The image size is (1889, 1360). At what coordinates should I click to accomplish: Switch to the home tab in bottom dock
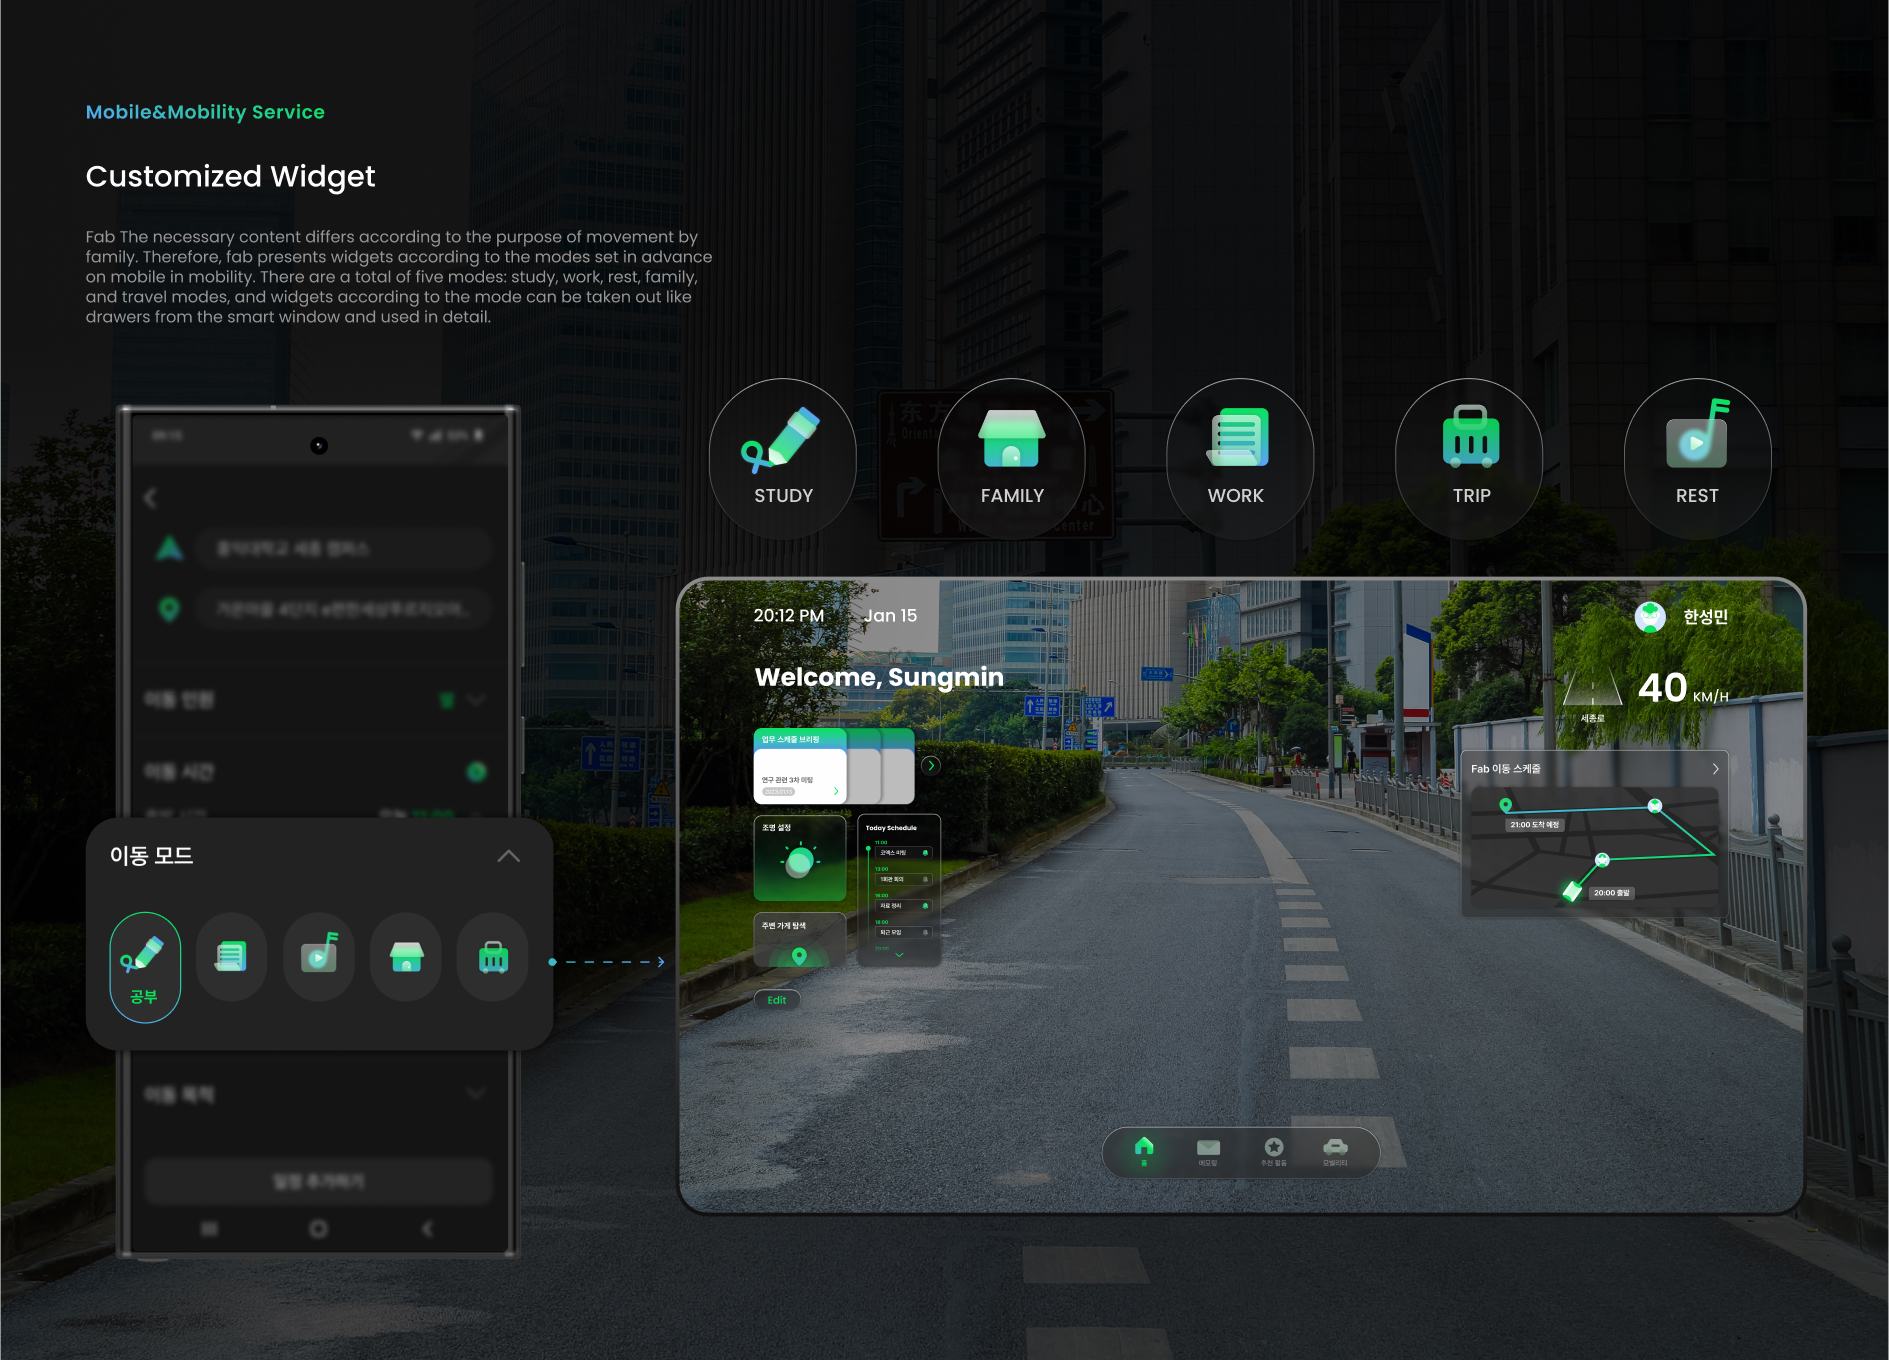pyautogui.click(x=1144, y=1150)
